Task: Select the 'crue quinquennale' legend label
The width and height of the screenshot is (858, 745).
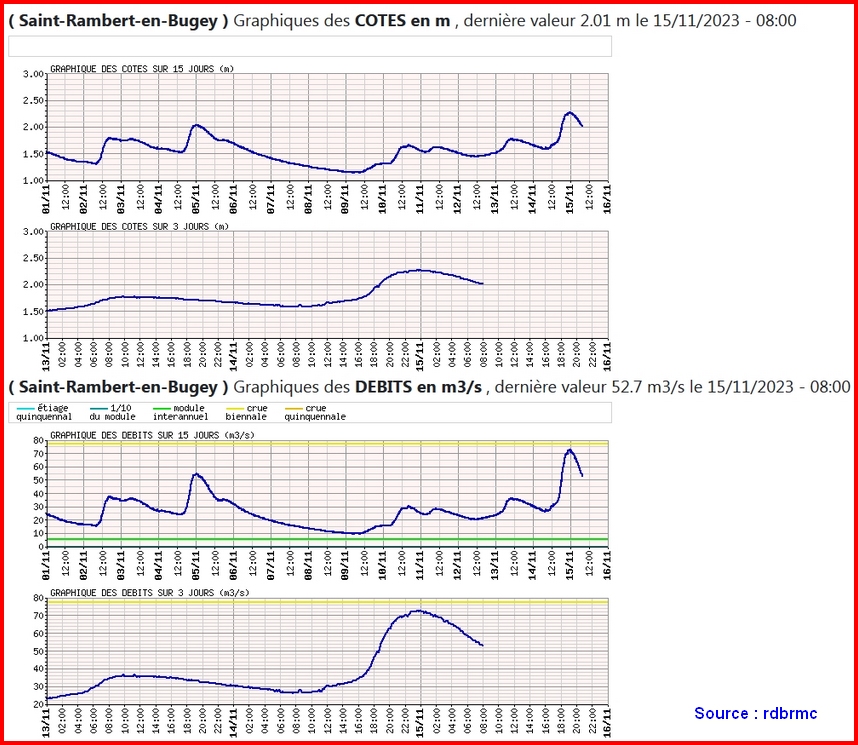Action: 315,412
